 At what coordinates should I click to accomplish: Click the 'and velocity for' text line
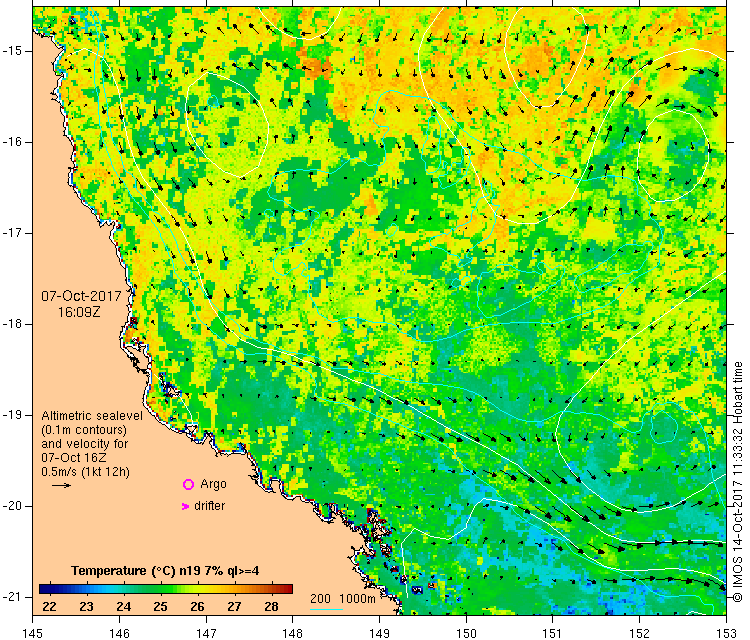click(x=85, y=444)
